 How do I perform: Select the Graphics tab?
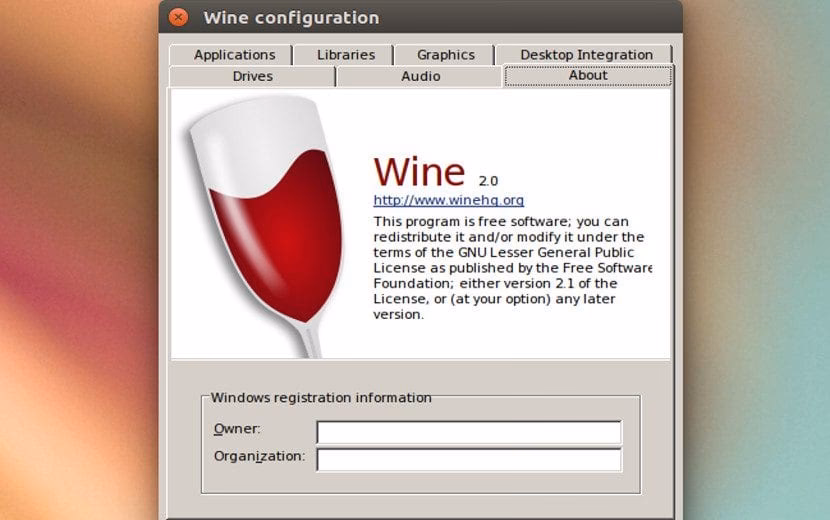tap(445, 55)
